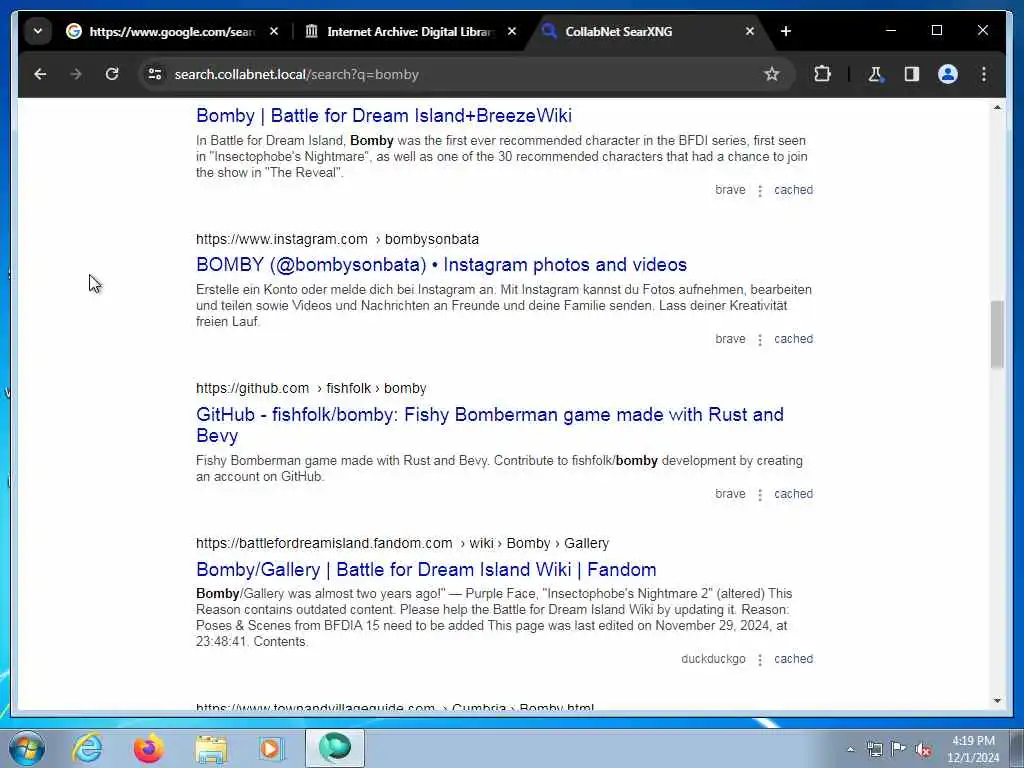Screen dimensions: 1024x768
Task: Switch to the Internet Archive tab
Action: tap(410, 31)
